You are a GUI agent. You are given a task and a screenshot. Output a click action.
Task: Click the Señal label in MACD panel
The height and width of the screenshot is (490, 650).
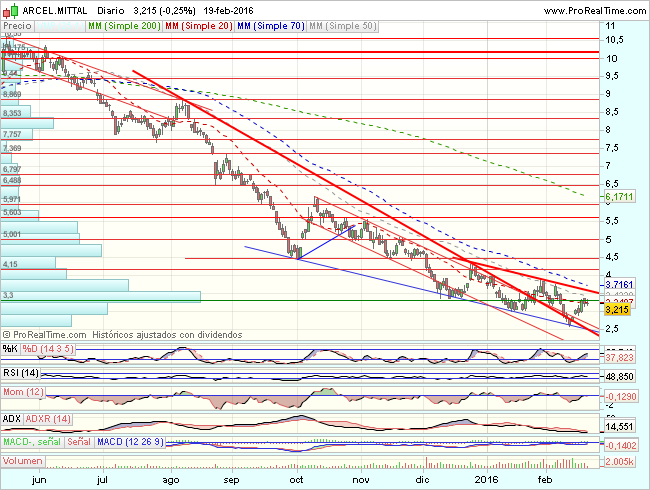(79, 442)
